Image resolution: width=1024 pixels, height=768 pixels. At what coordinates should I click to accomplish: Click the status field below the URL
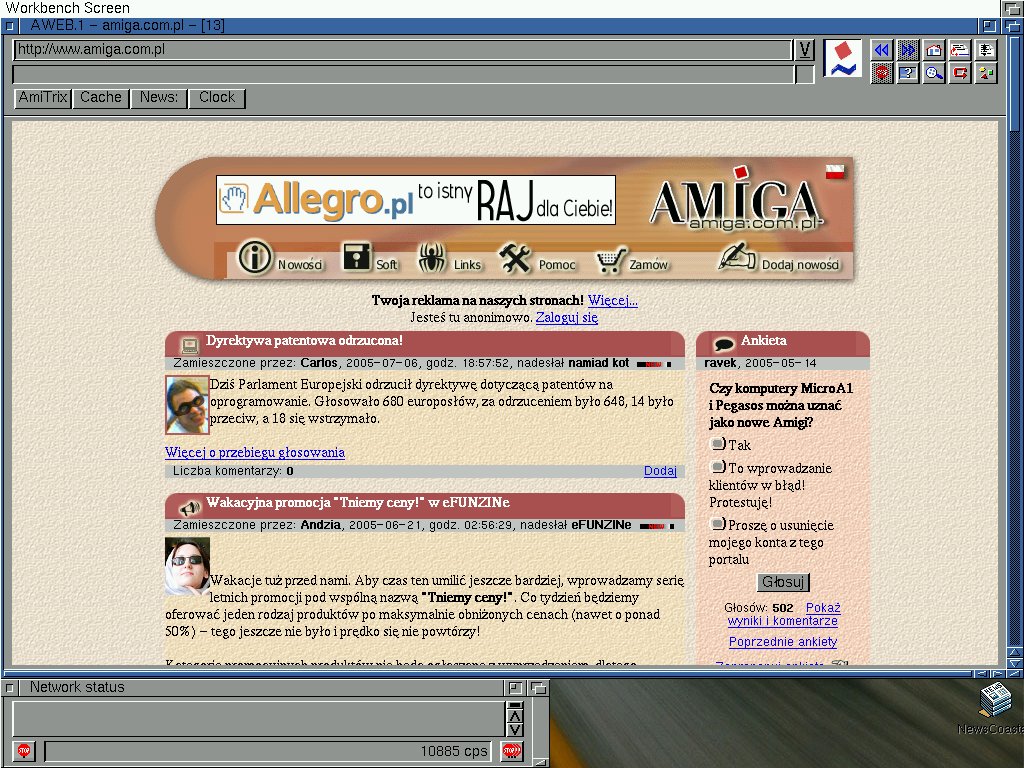(x=403, y=74)
